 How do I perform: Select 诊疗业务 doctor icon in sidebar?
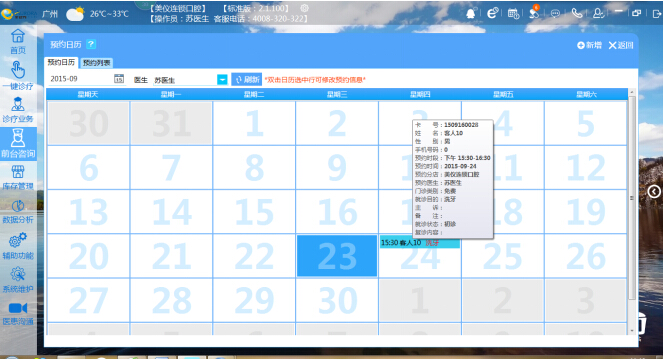pos(18,104)
